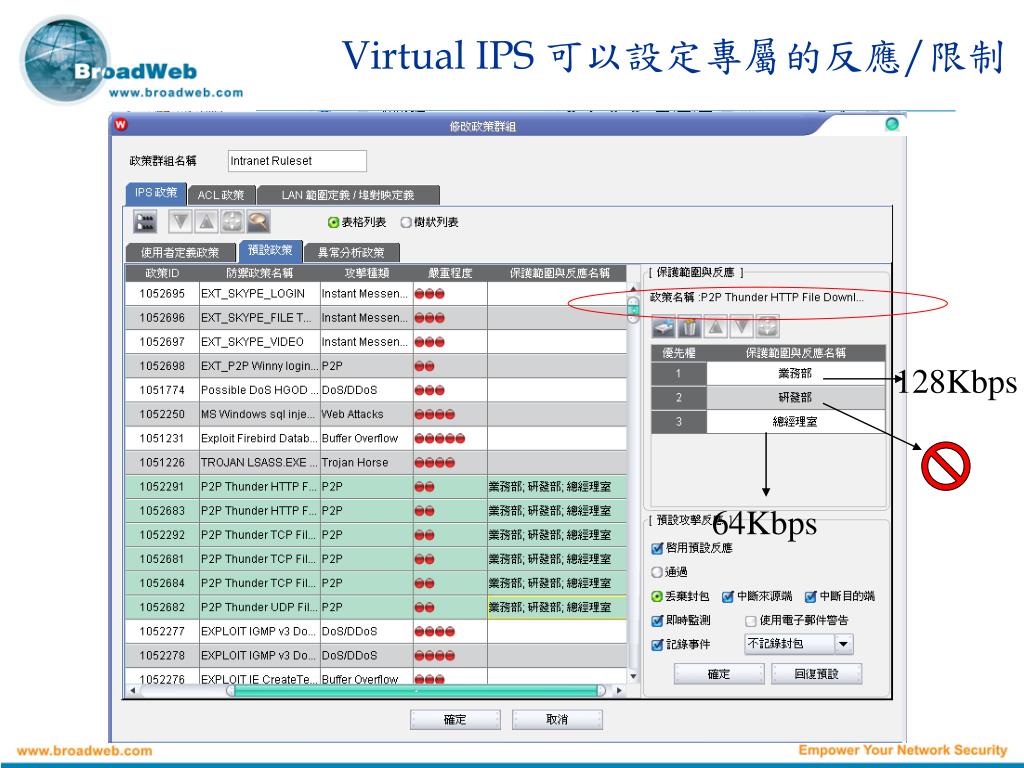1024x768 pixels.
Task: Open the 使用者定義政策 tab
Action: pyautogui.click(x=180, y=252)
